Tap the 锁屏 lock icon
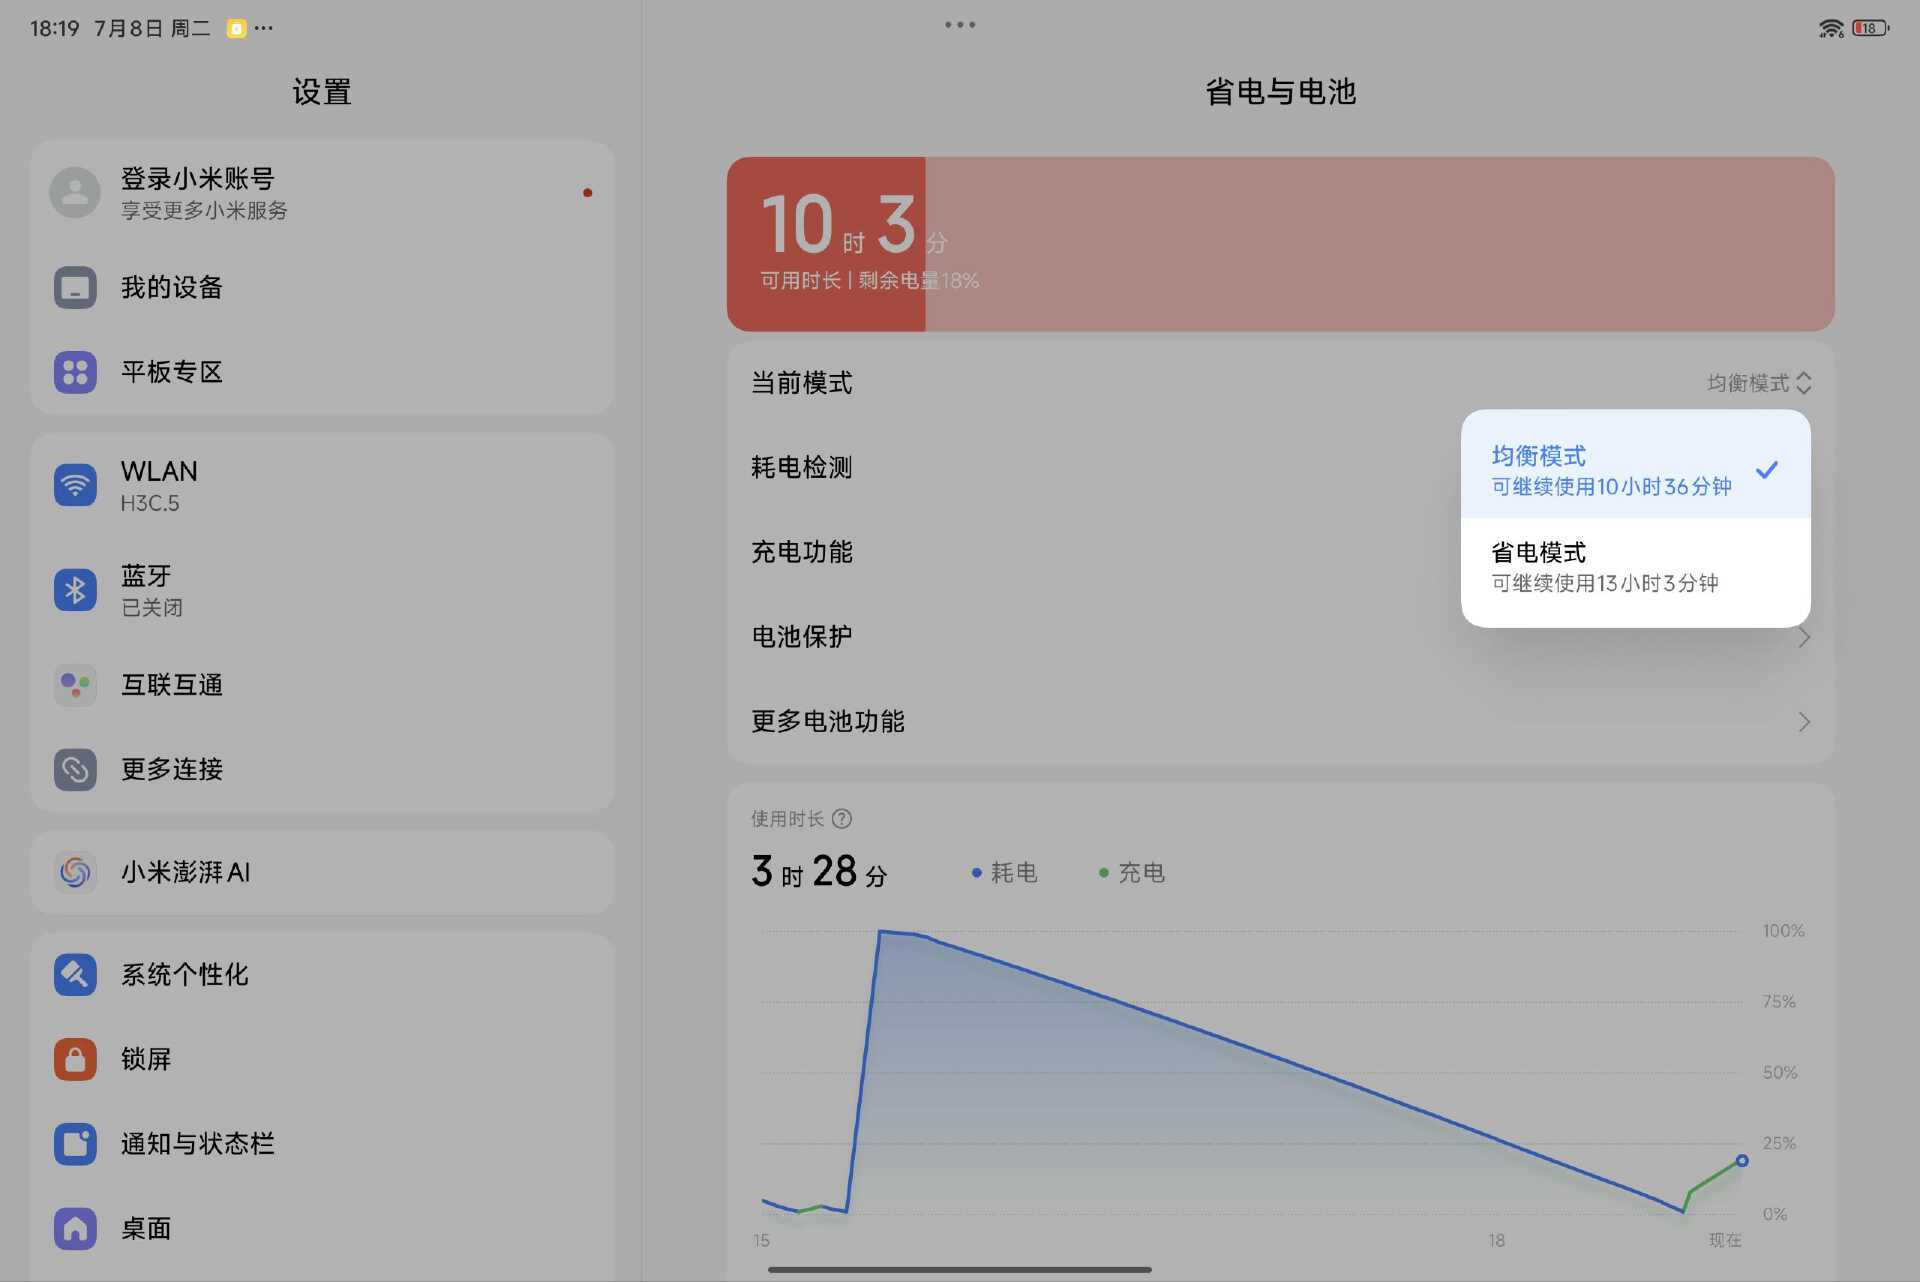Image resolution: width=1920 pixels, height=1282 pixels. [x=75, y=1059]
